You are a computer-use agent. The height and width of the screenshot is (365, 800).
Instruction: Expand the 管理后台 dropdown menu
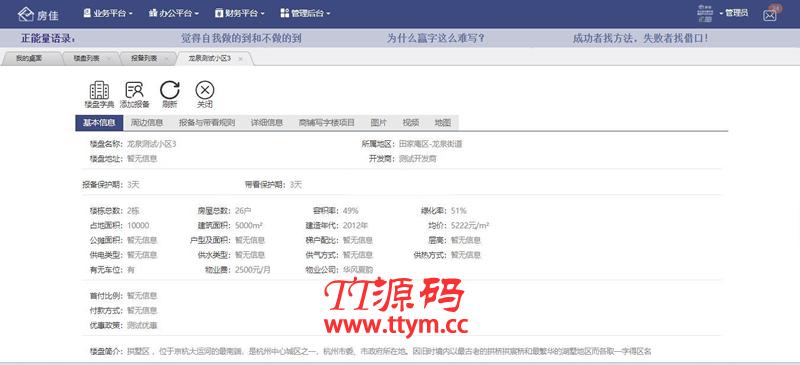[305, 14]
